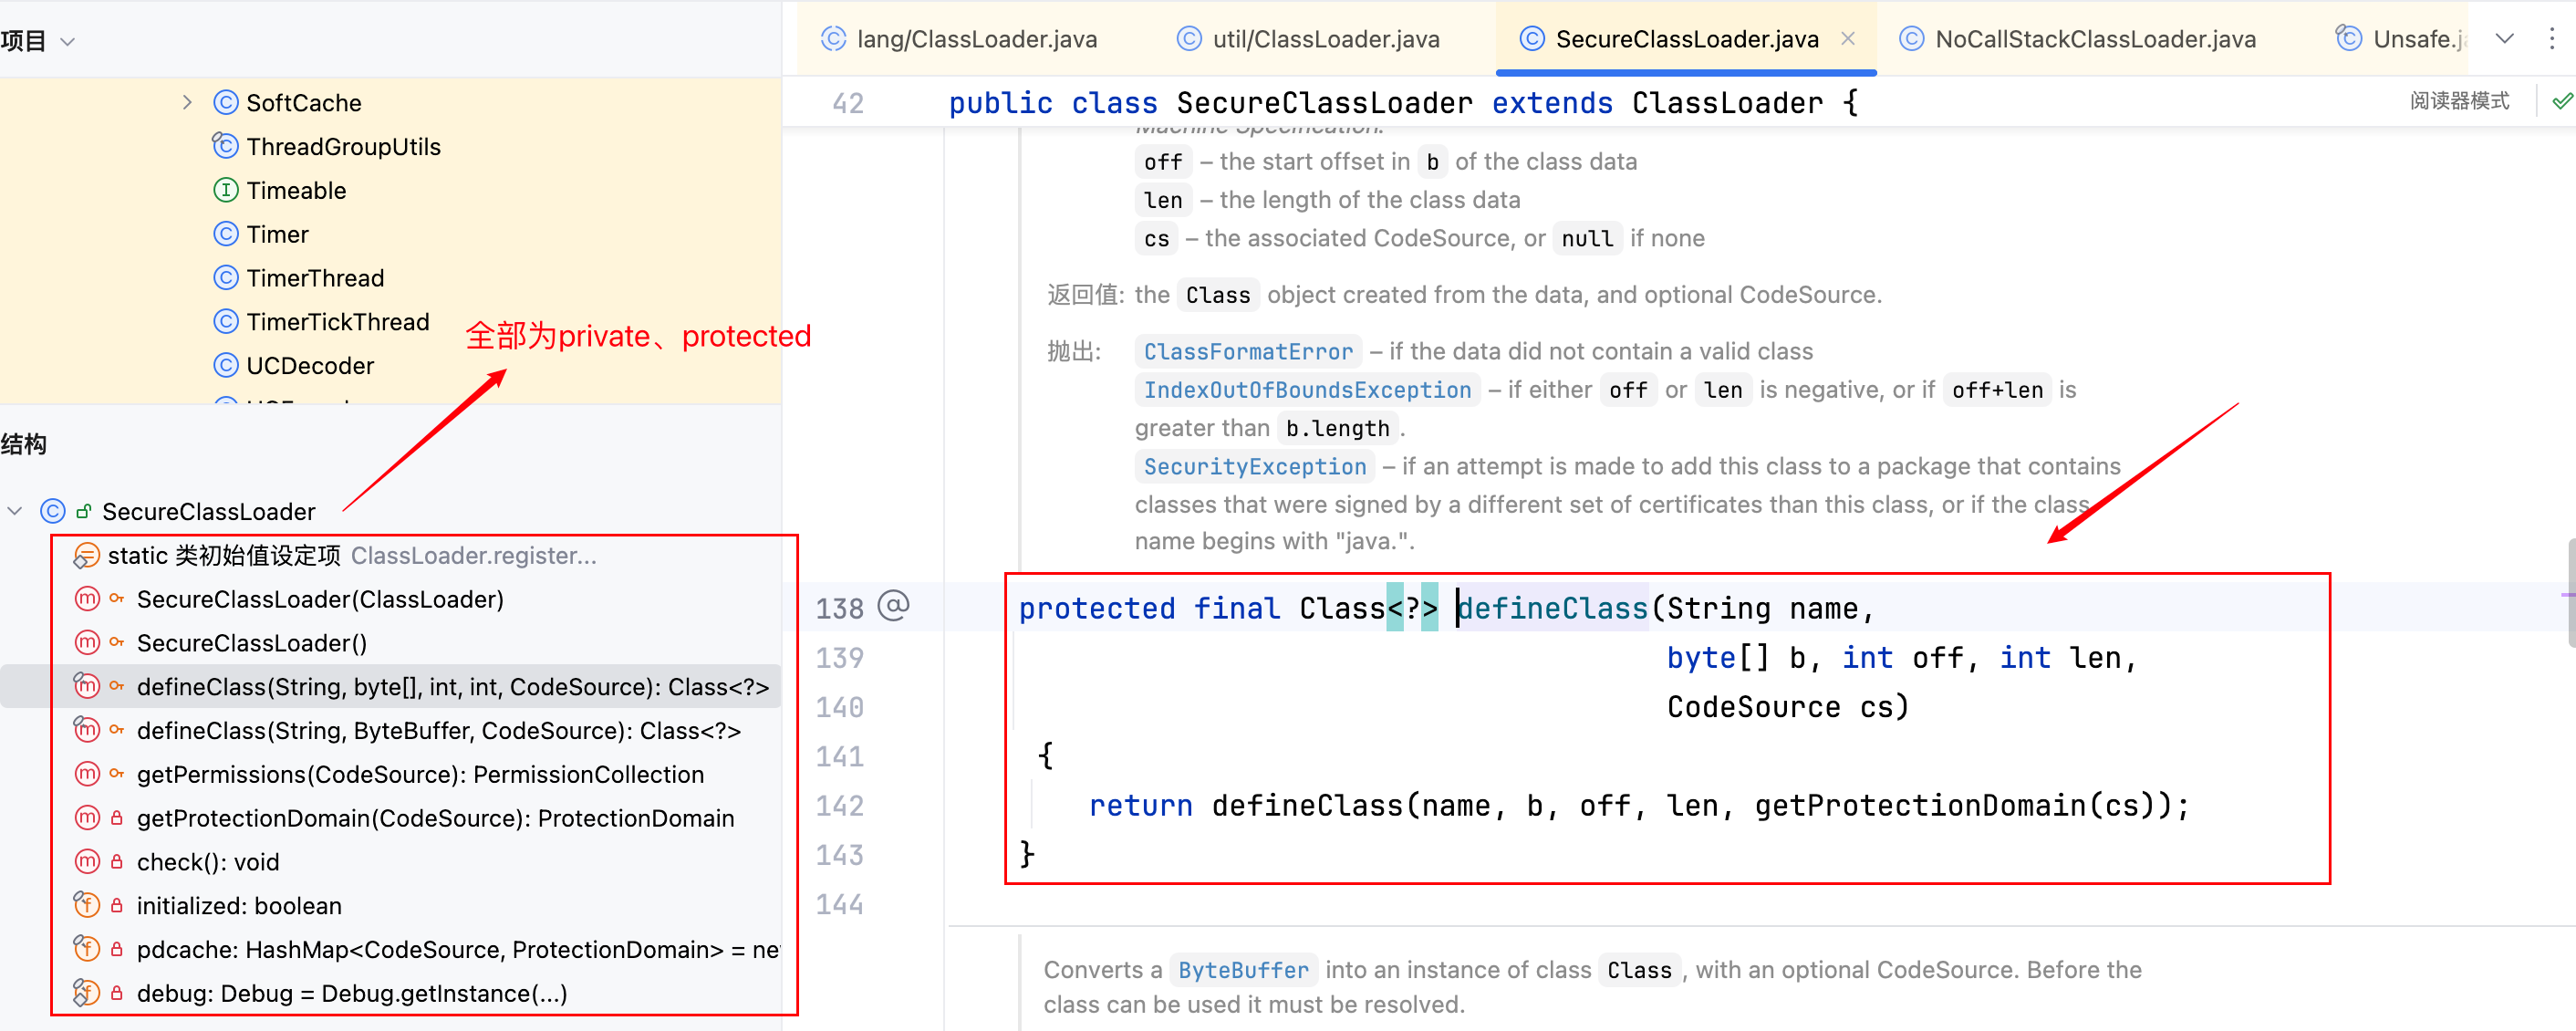Open the more tab actions kebab menu
Image resolution: width=2576 pixels, height=1031 pixels.
coord(2552,39)
